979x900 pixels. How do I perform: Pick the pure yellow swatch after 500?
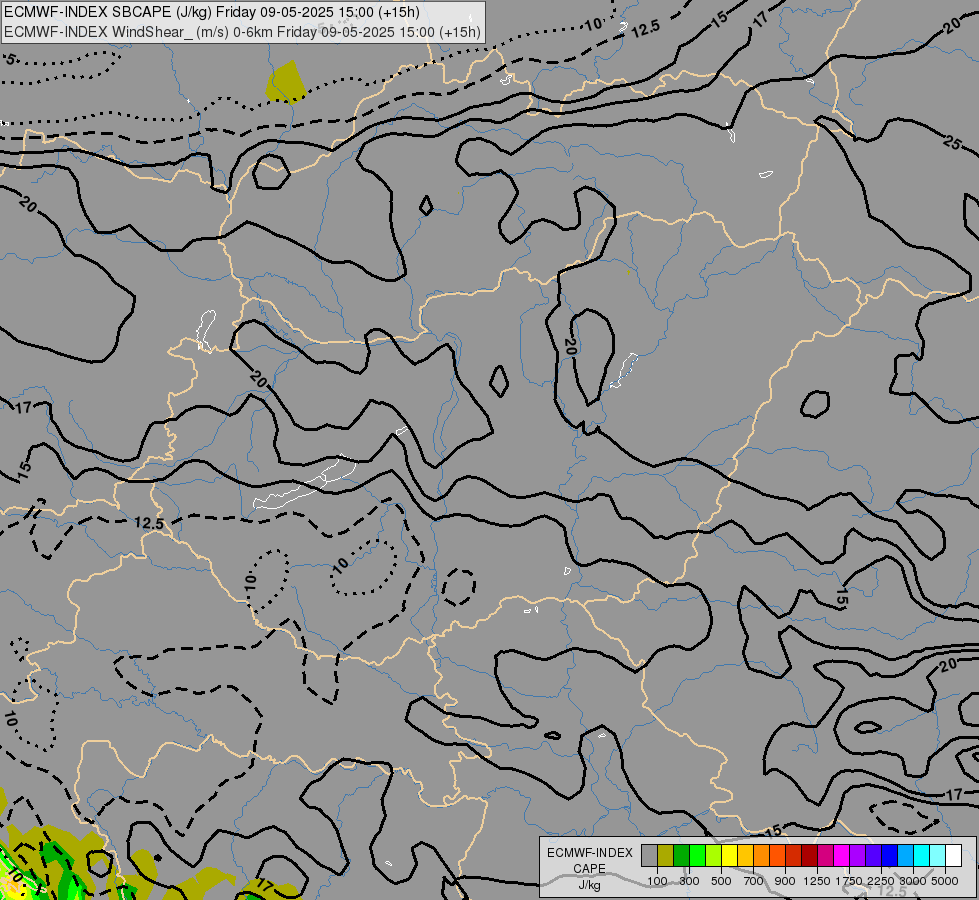pyautogui.click(x=729, y=855)
